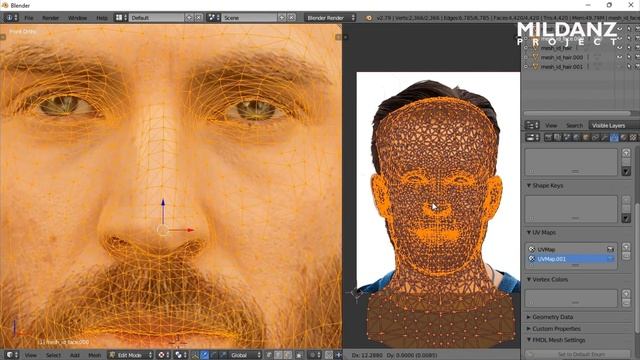The image size is (640, 360).
Task: Open the Edit Mode selector
Action: click(x=131, y=355)
